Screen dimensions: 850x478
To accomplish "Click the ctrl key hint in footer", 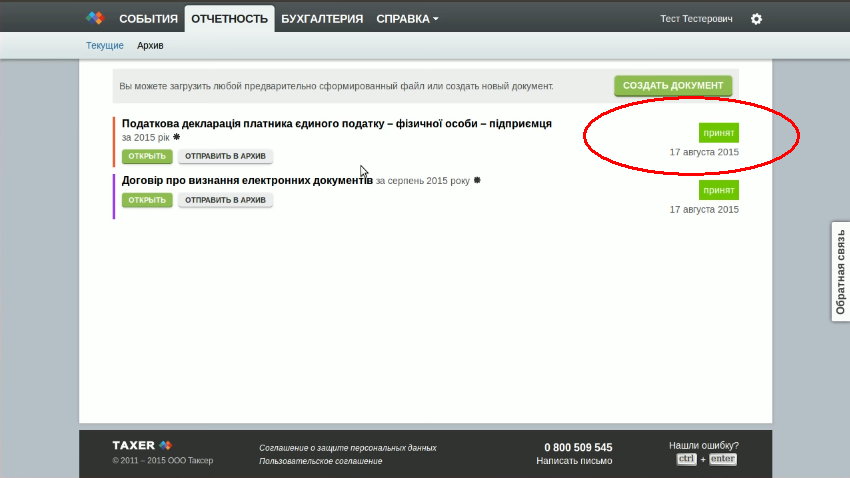I will click(686, 459).
